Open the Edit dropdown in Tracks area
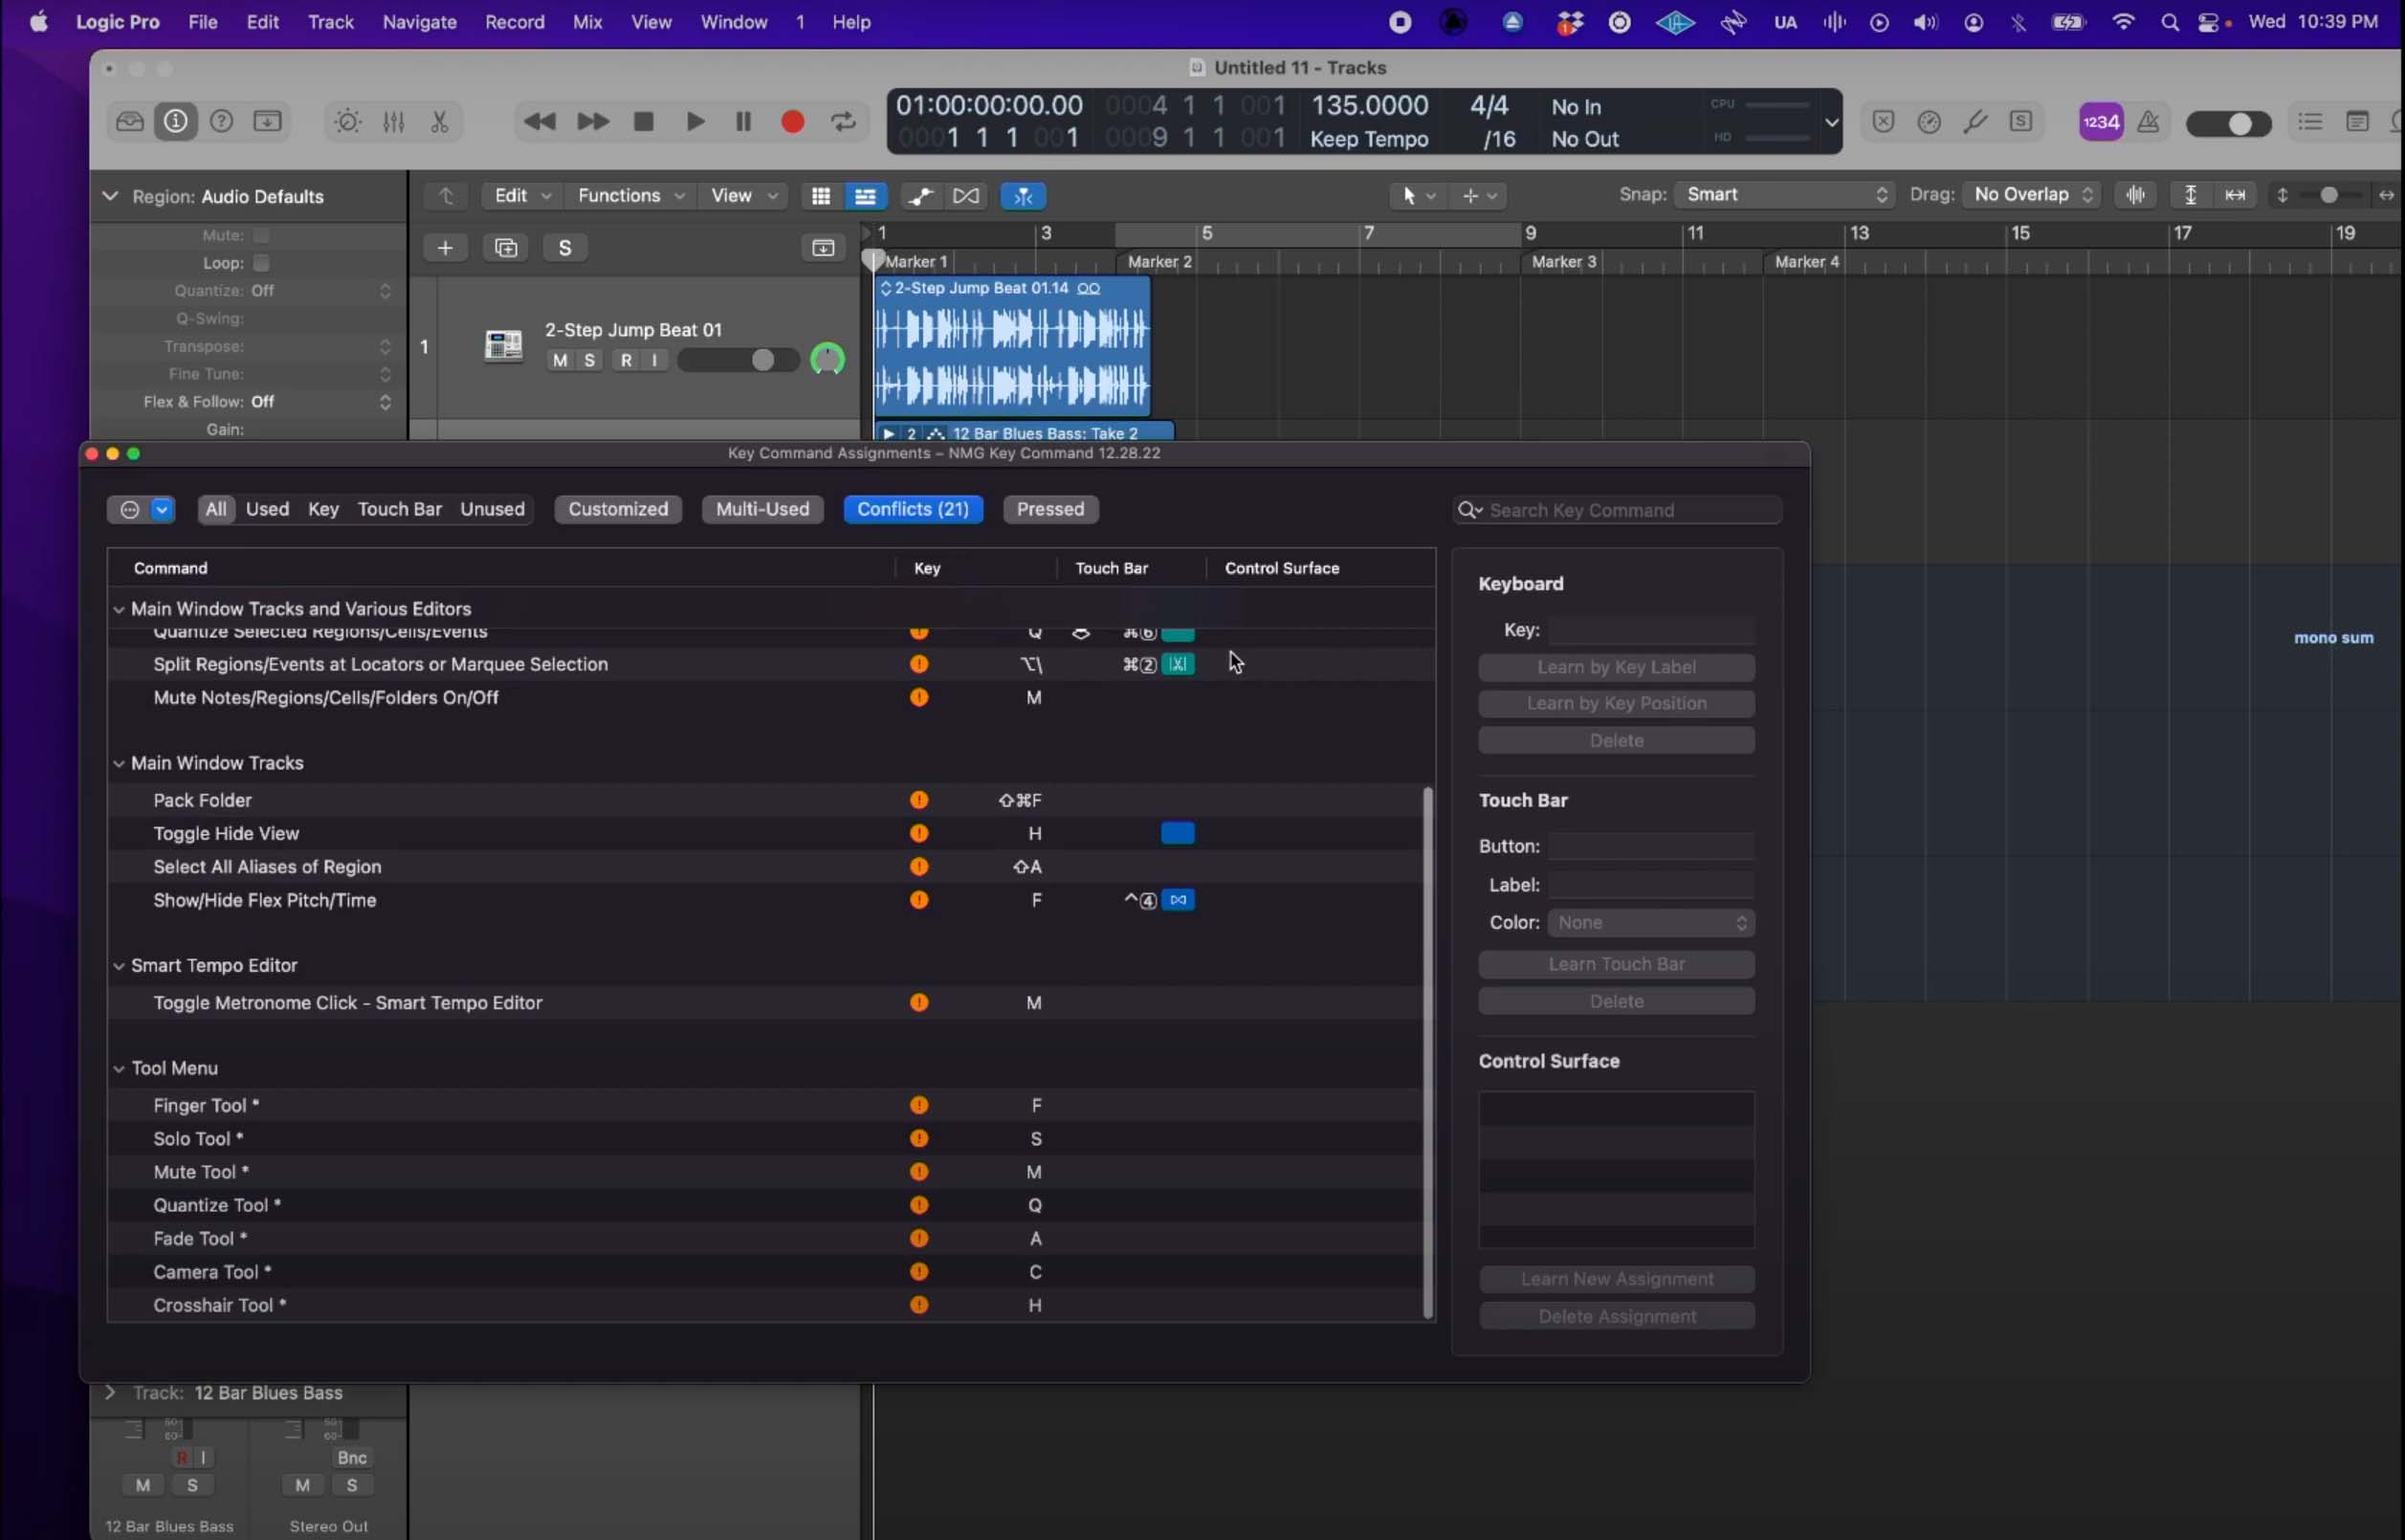Viewport: 2405px width, 1540px height. (x=523, y=196)
